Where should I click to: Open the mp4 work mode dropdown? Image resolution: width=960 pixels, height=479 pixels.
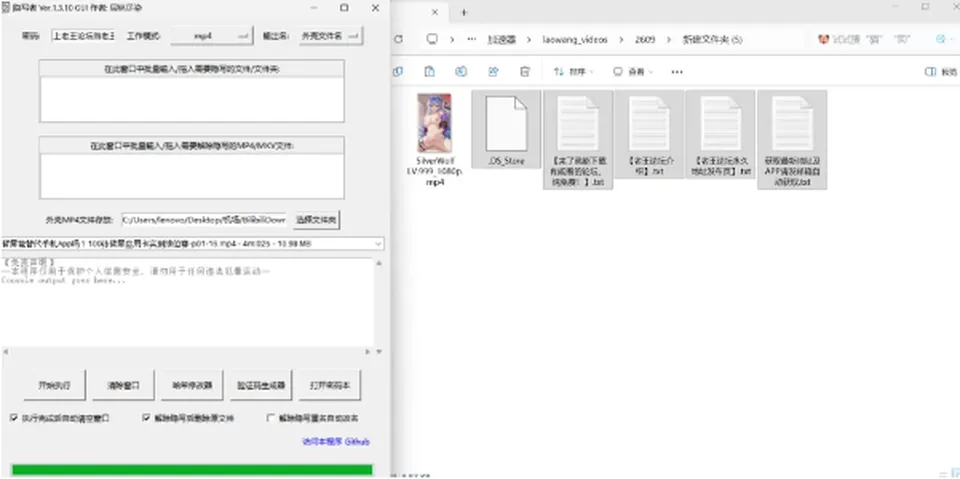[x=212, y=36]
